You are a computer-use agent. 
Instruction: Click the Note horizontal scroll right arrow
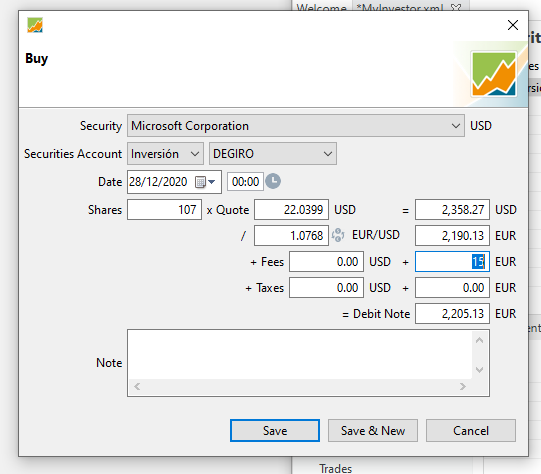pos(463,386)
